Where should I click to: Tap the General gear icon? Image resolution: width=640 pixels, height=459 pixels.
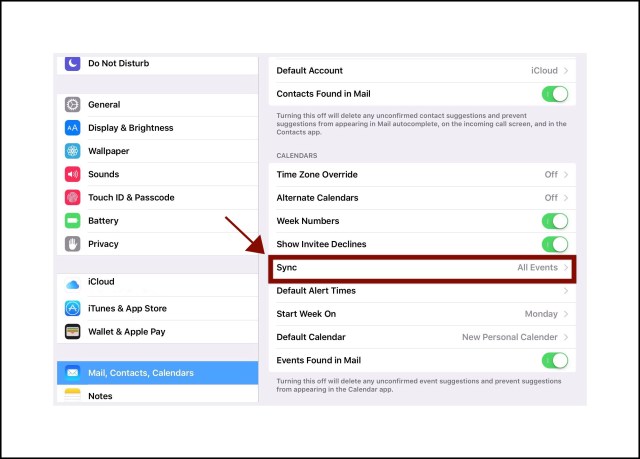tap(73, 104)
